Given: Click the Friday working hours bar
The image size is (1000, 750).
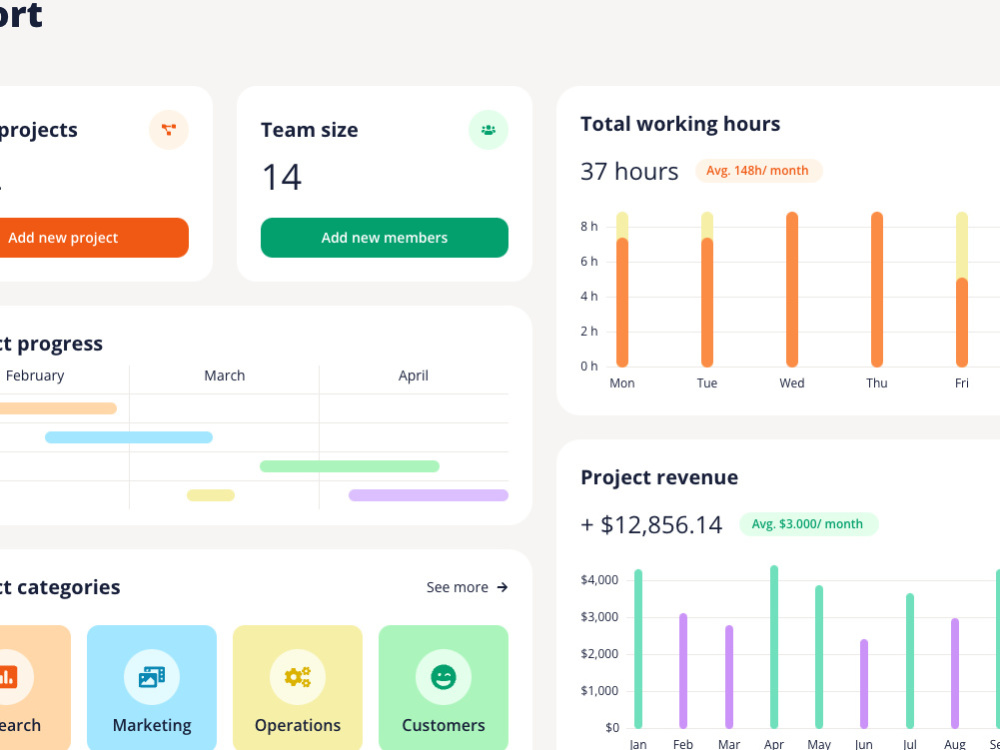Looking at the screenshot, I should click(x=962, y=290).
